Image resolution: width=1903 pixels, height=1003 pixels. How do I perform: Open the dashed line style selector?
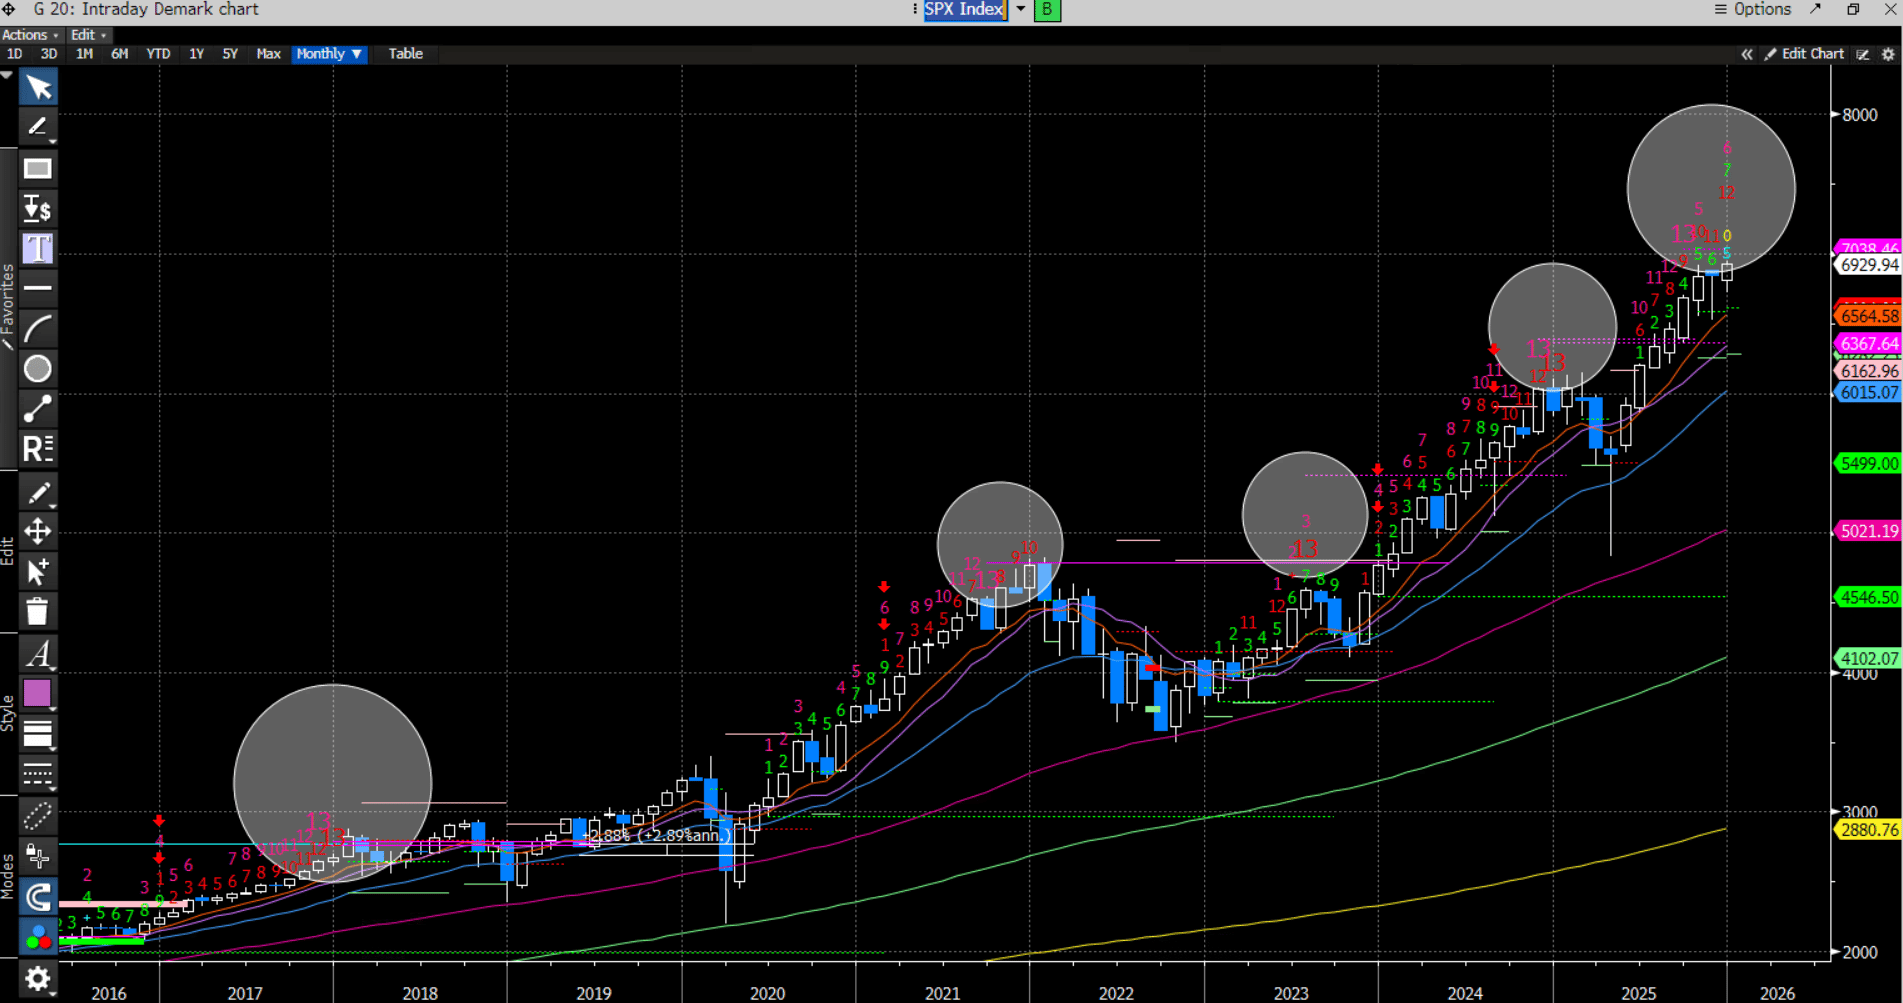38,774
